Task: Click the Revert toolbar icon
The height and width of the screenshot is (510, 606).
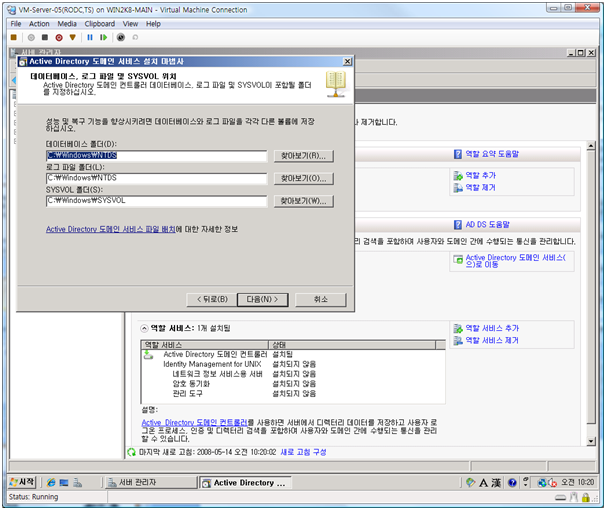Action: click(135, 37)
